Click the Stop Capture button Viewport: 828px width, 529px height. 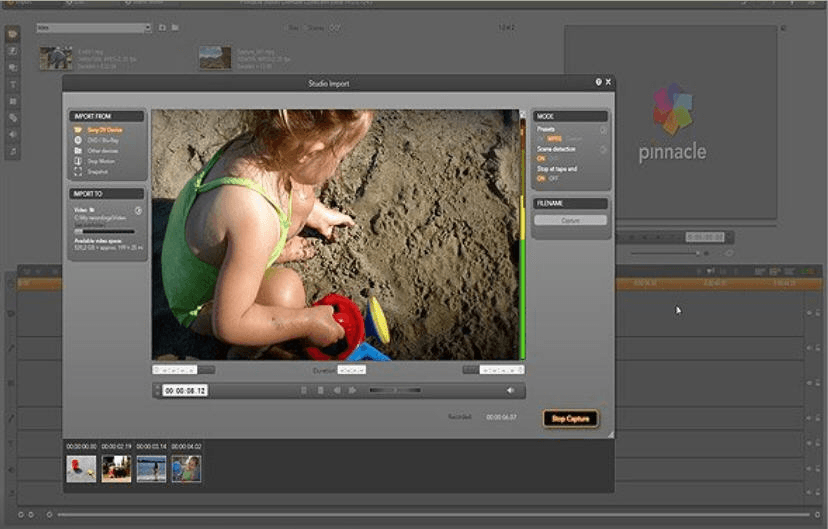click(x=571, y=418)
